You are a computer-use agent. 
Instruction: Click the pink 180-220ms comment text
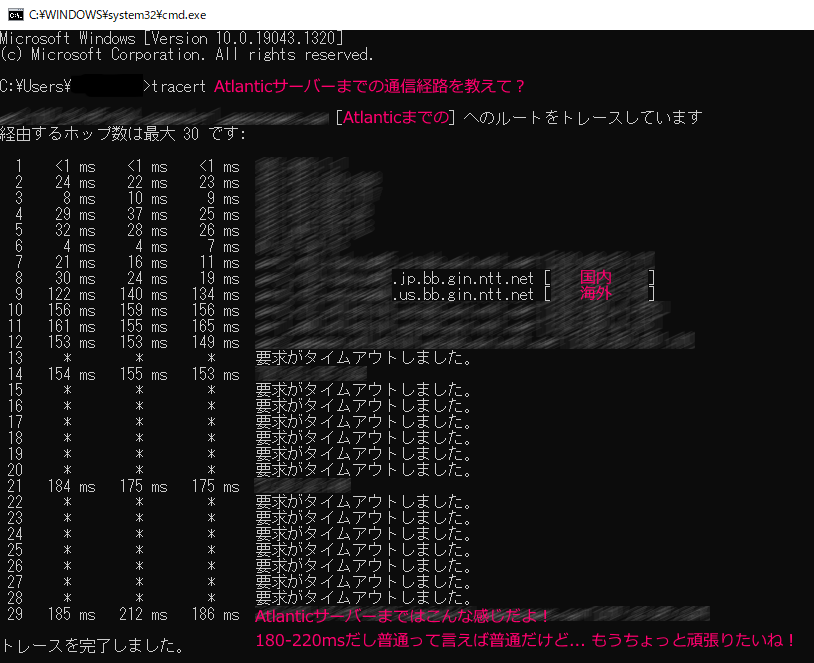point(527,640)
